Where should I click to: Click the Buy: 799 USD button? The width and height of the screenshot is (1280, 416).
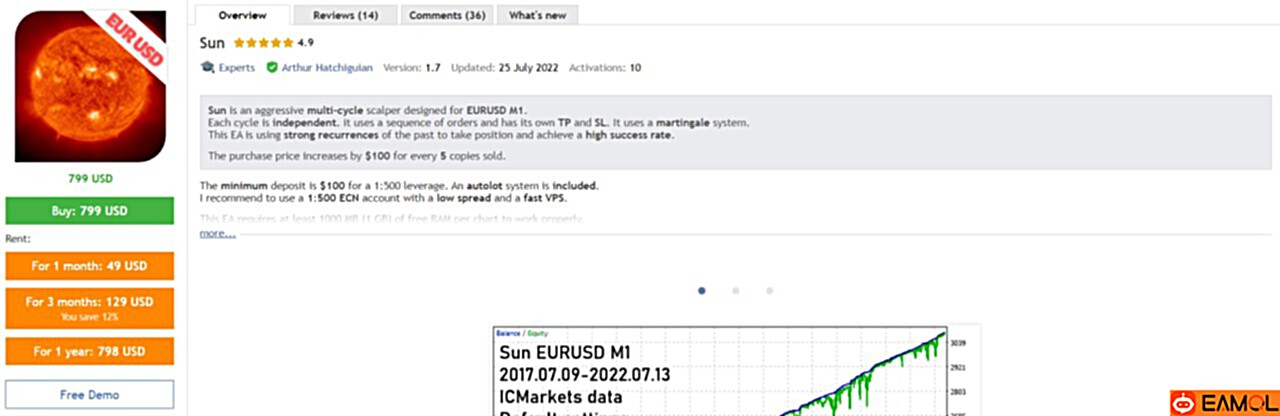[x=90, y=211]
